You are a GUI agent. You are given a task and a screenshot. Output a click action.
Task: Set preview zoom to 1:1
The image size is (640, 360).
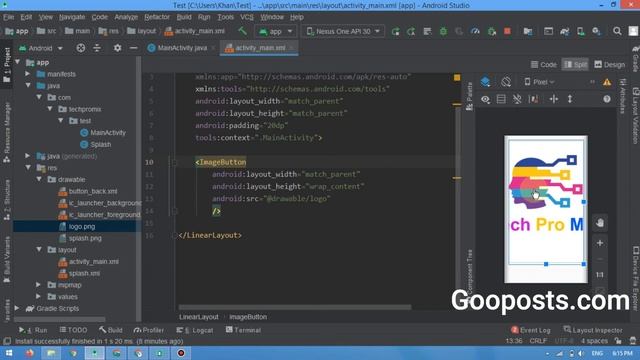(x=600, y=275)
